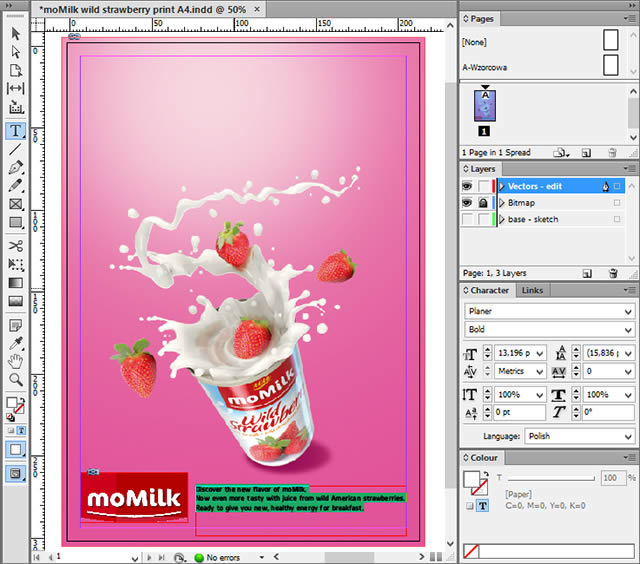Image resolution: width=640 pixels, height=564 pixels.
Task: Select the A-Wzorcowa master page
Action: coord(541,67)
